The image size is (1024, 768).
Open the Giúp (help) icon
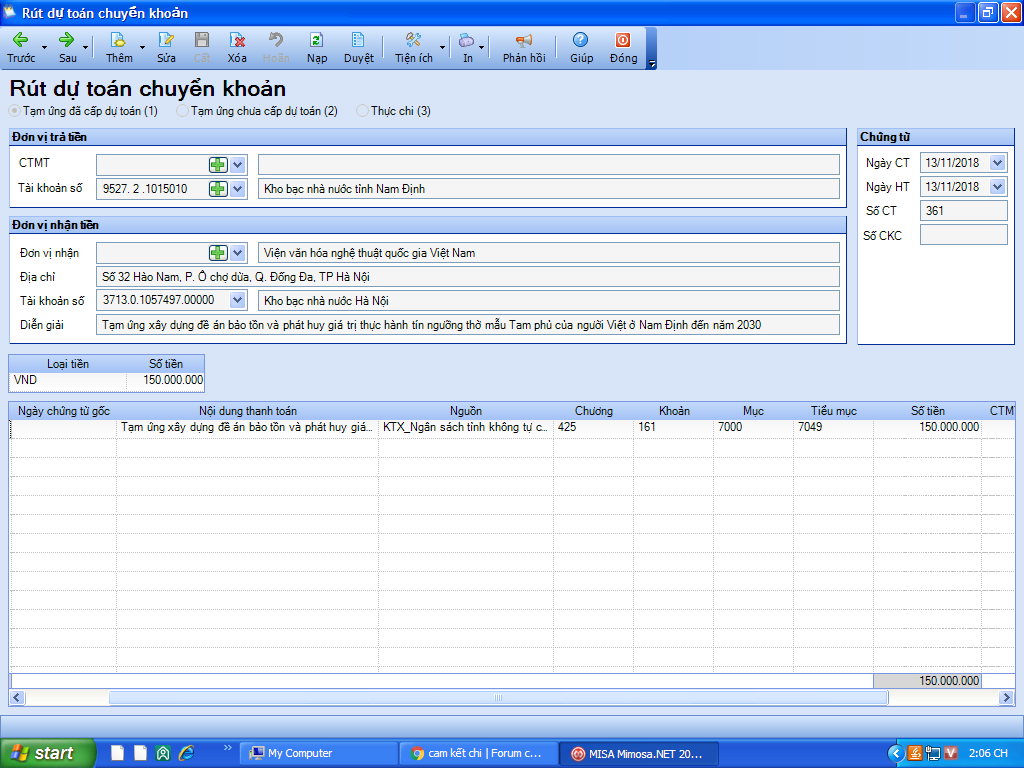click(x=581, y=41)
